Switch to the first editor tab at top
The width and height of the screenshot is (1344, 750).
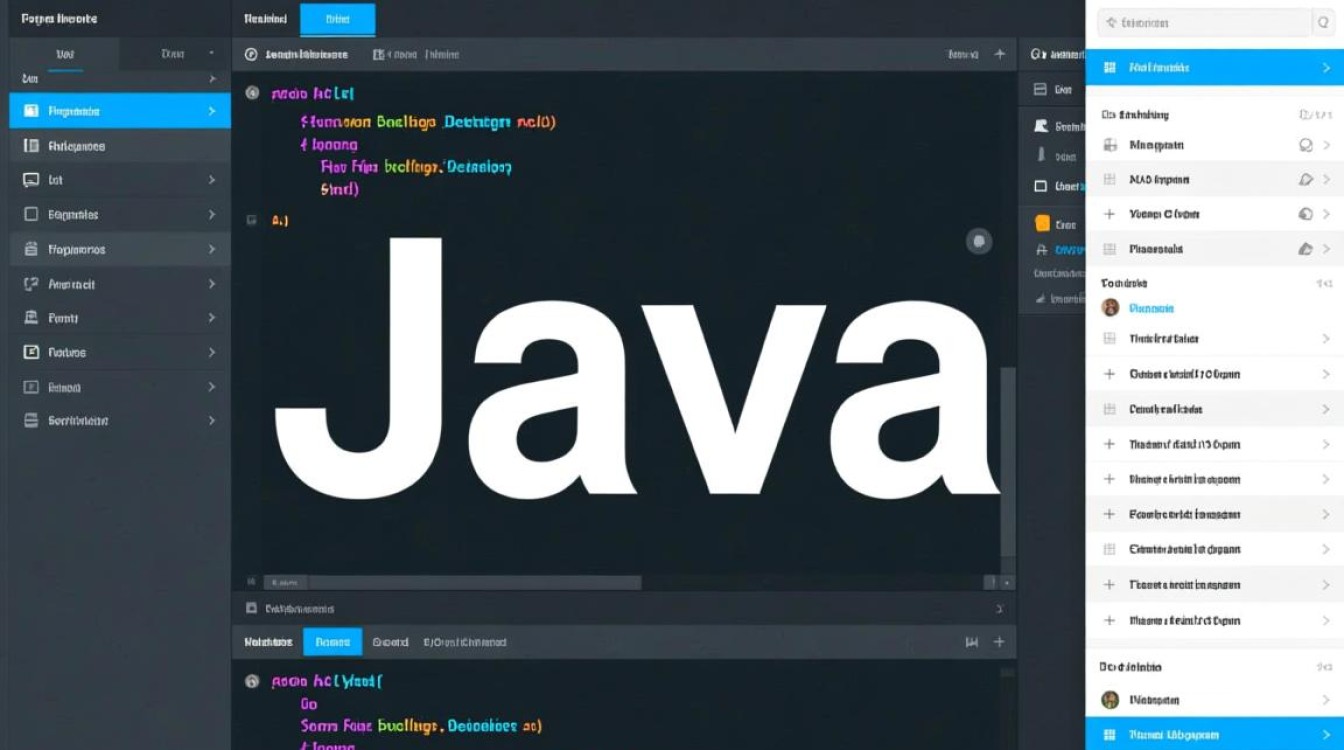(x=264, y=18)
